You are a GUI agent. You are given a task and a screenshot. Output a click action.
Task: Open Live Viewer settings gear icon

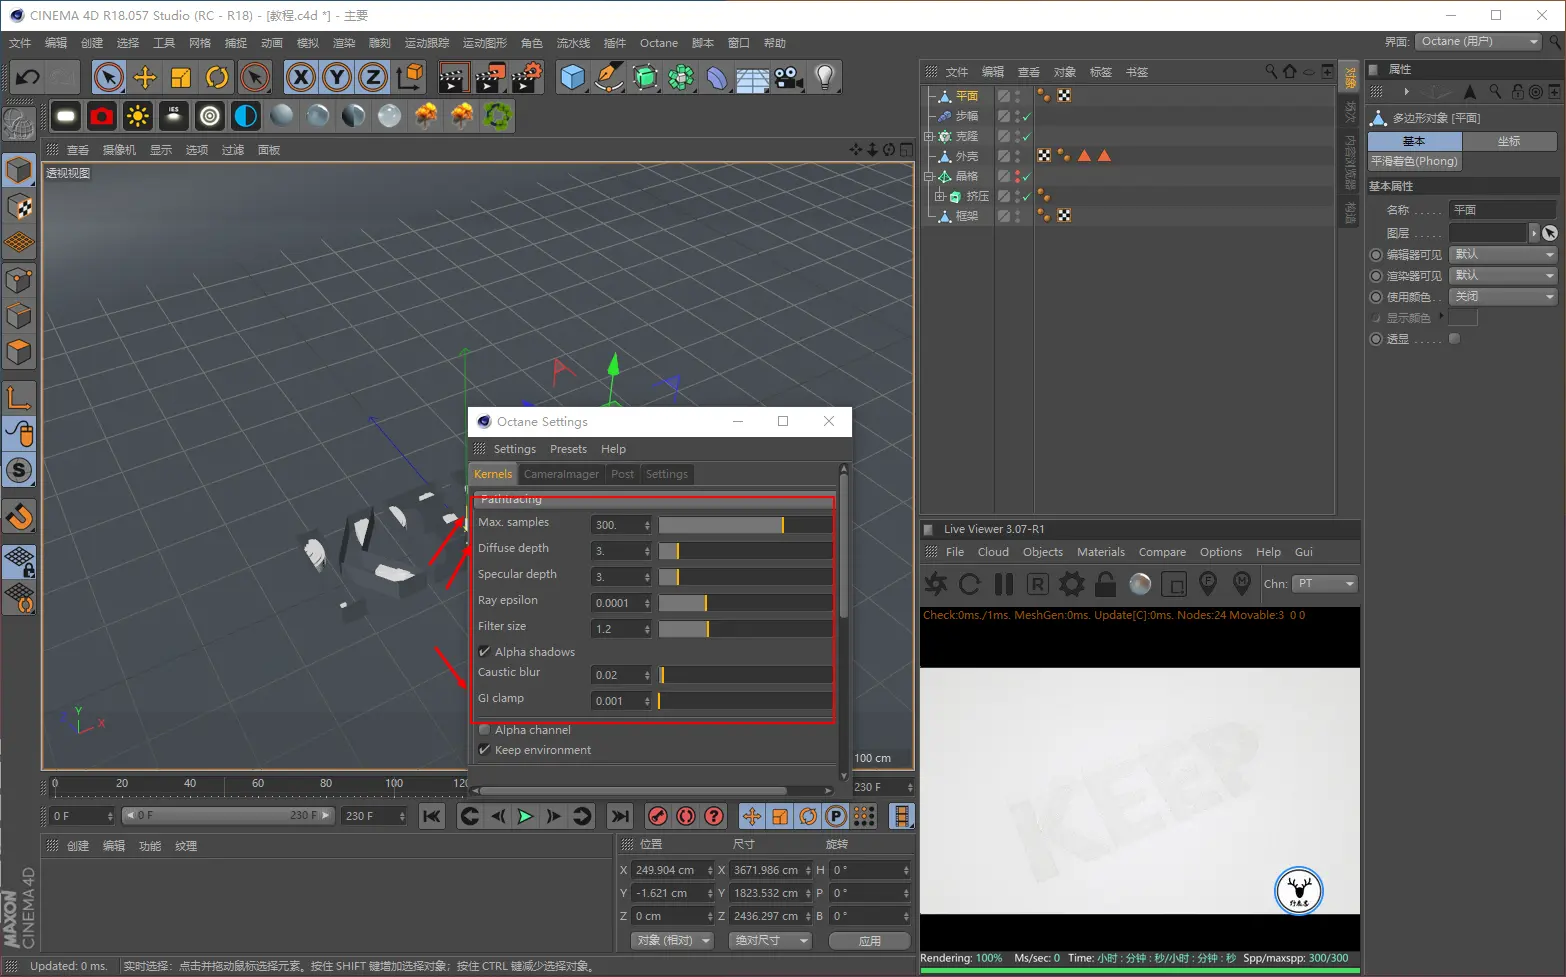tap(1072, 584)
